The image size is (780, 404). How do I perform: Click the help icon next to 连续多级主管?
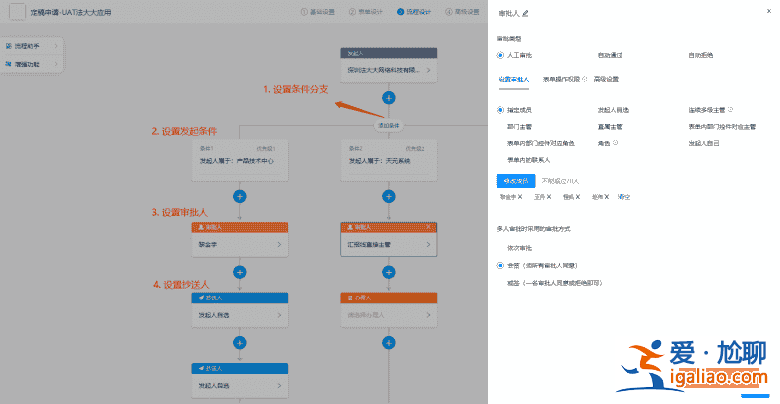point(730,109)
